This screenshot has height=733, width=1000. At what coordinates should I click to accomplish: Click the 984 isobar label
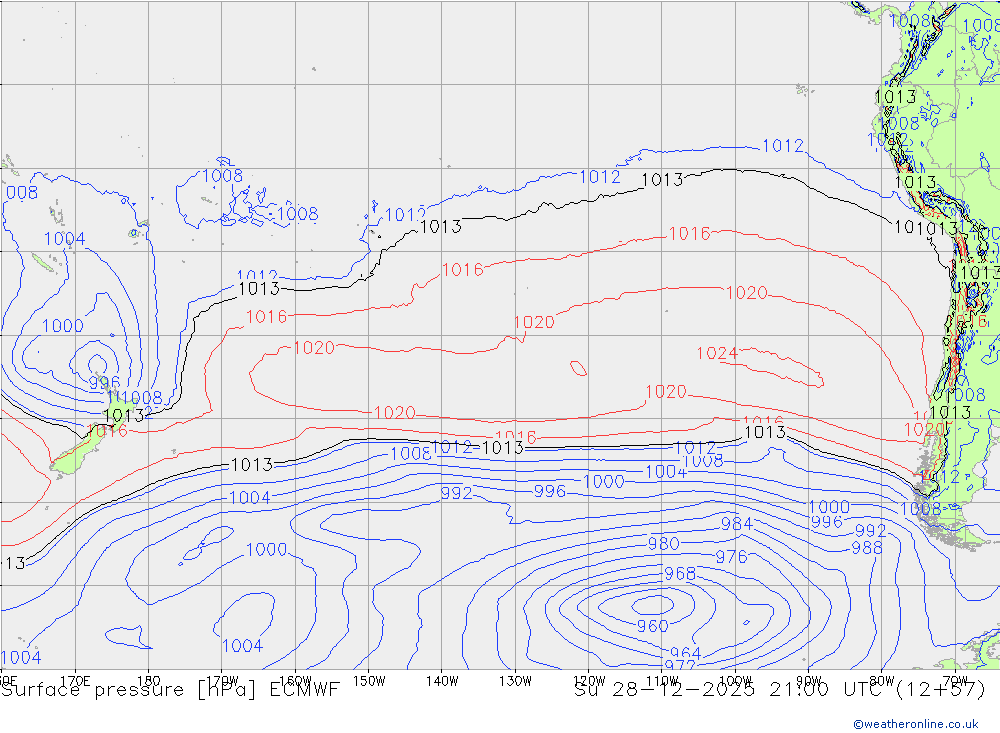737,524
